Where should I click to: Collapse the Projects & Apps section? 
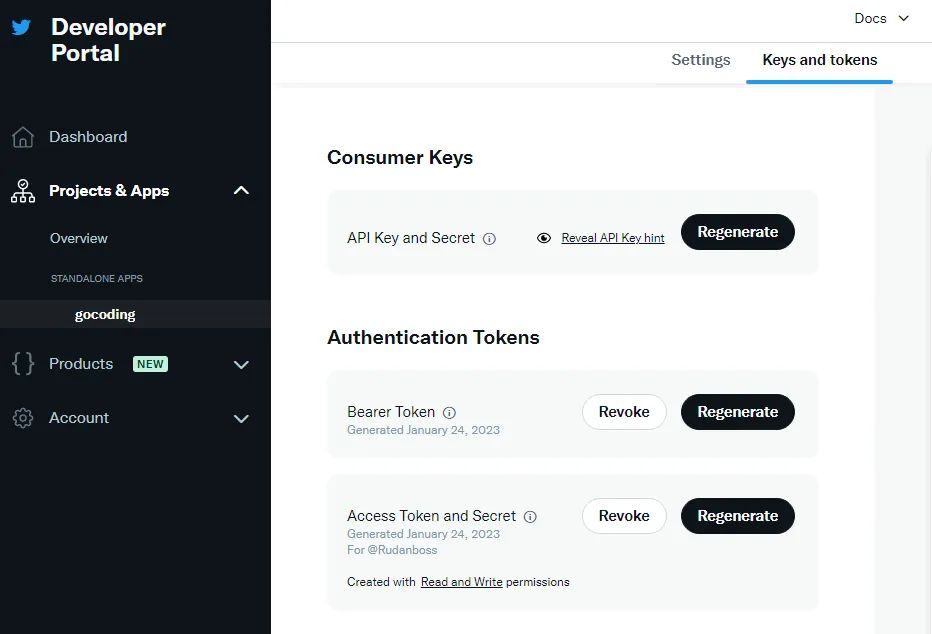pyautogui.click(x=241, y=191)
